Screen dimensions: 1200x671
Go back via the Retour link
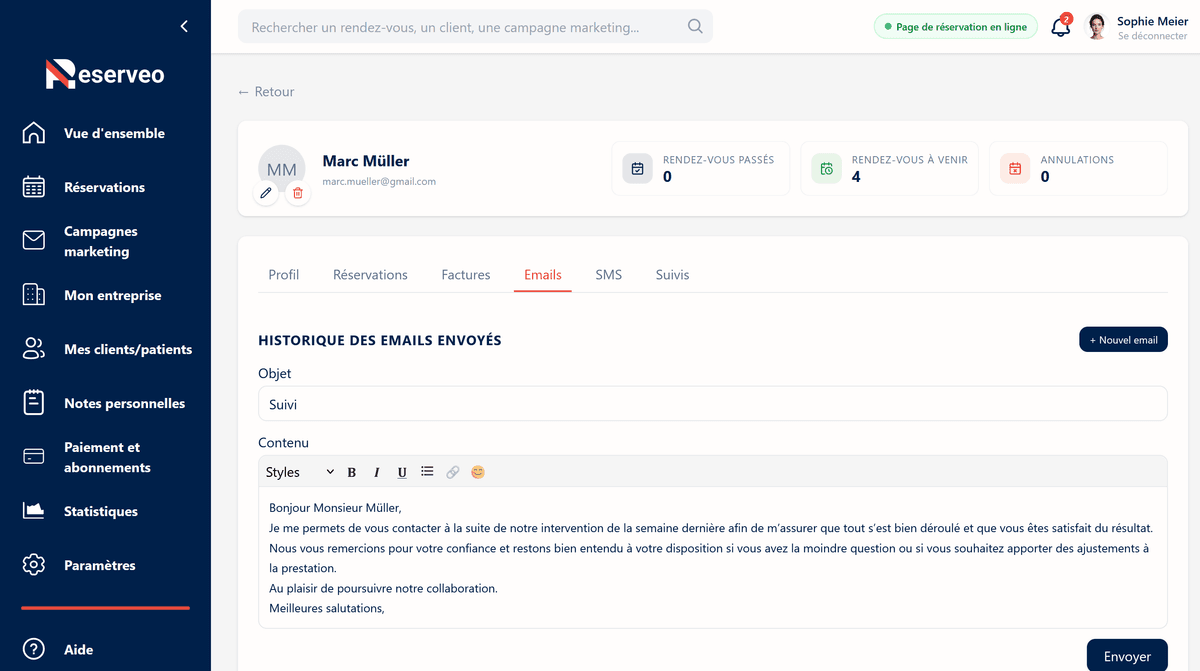(x=266, y=91)
